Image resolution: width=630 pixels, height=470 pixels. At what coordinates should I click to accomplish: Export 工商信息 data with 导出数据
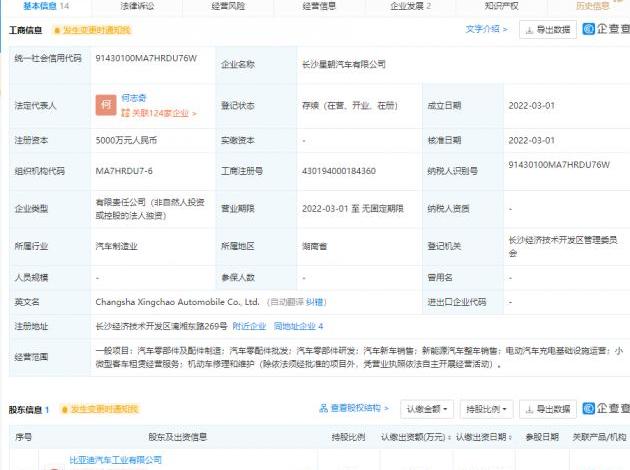pyautogui.click(x=548, y=29)
